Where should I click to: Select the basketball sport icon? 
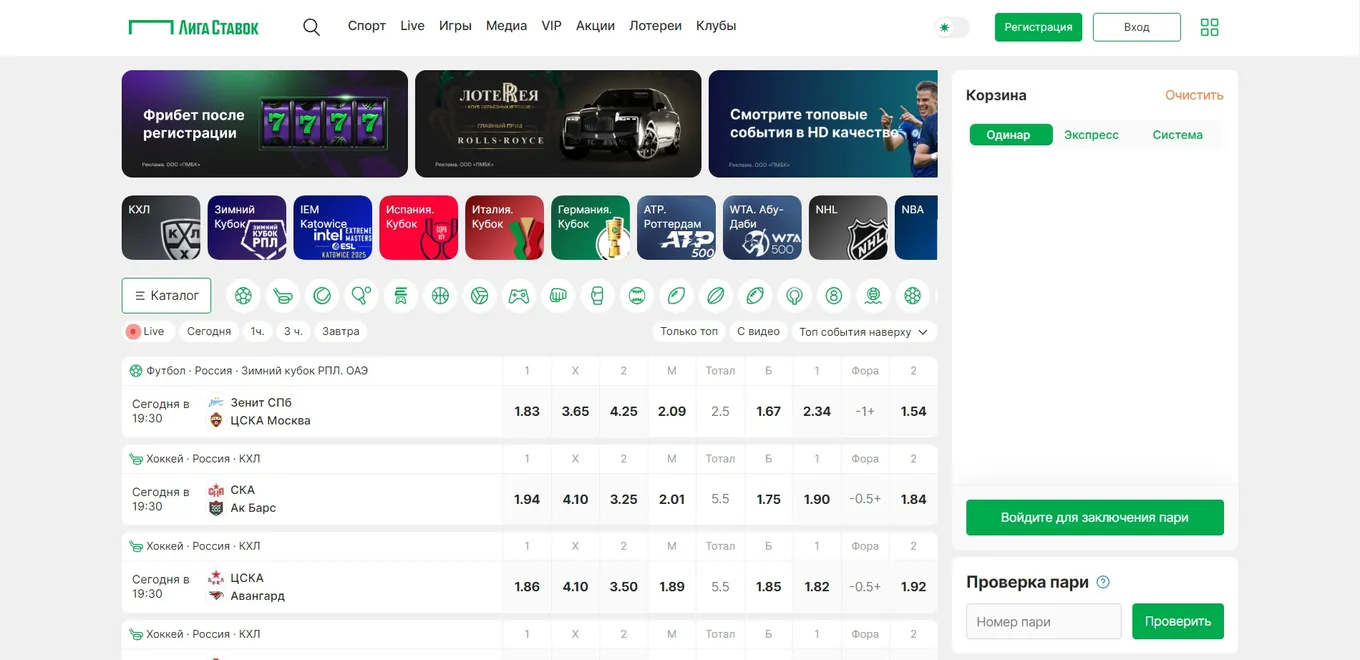coord(440,296)
